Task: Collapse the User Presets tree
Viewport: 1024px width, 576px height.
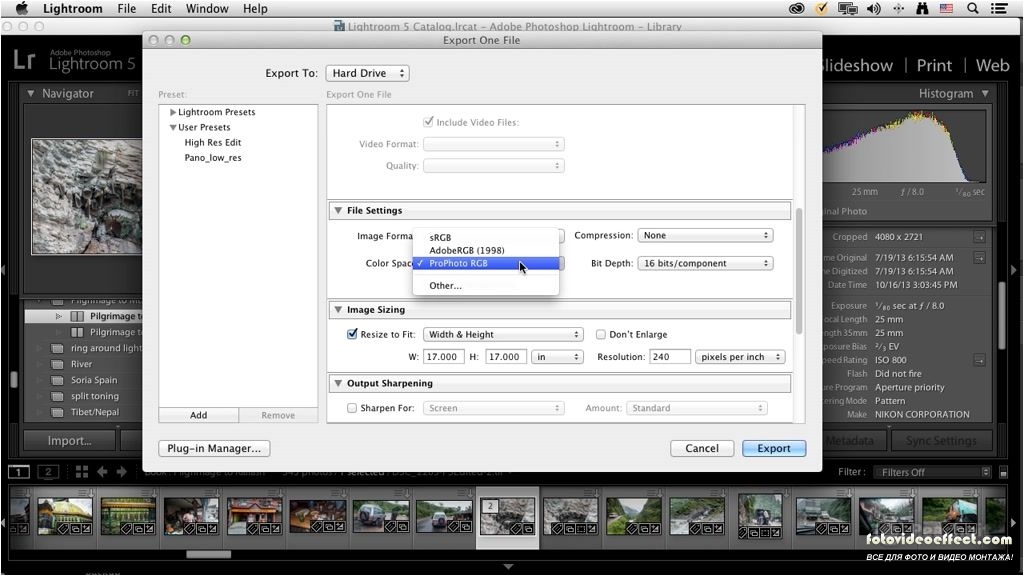Action: (x=173, y=127)
